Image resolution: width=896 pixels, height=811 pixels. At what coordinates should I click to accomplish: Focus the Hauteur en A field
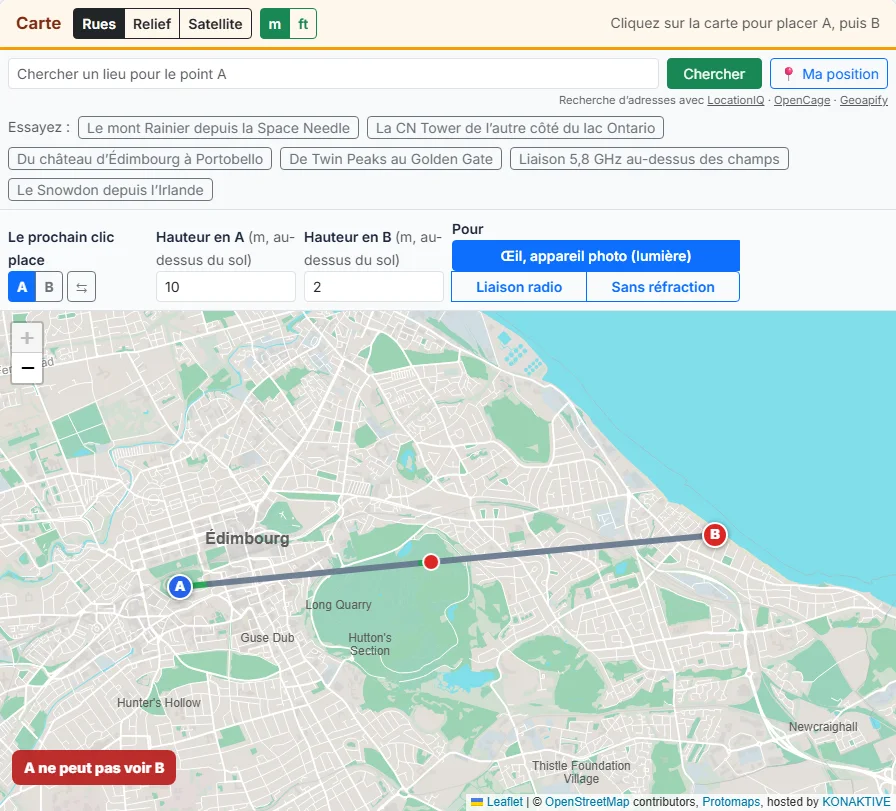(226, 287)
